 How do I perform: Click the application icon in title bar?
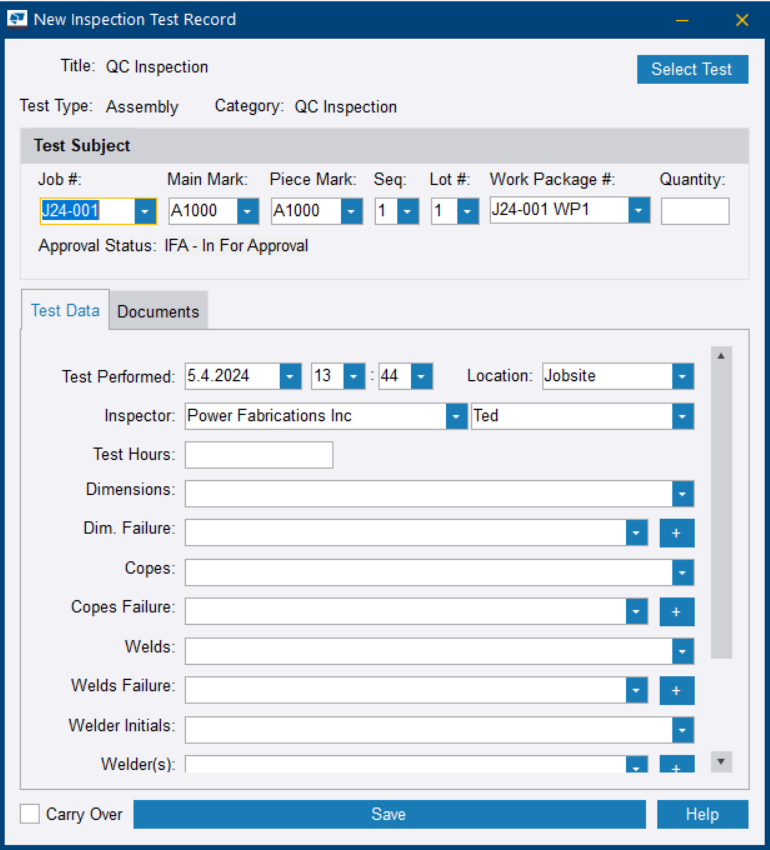coord(18,19)
